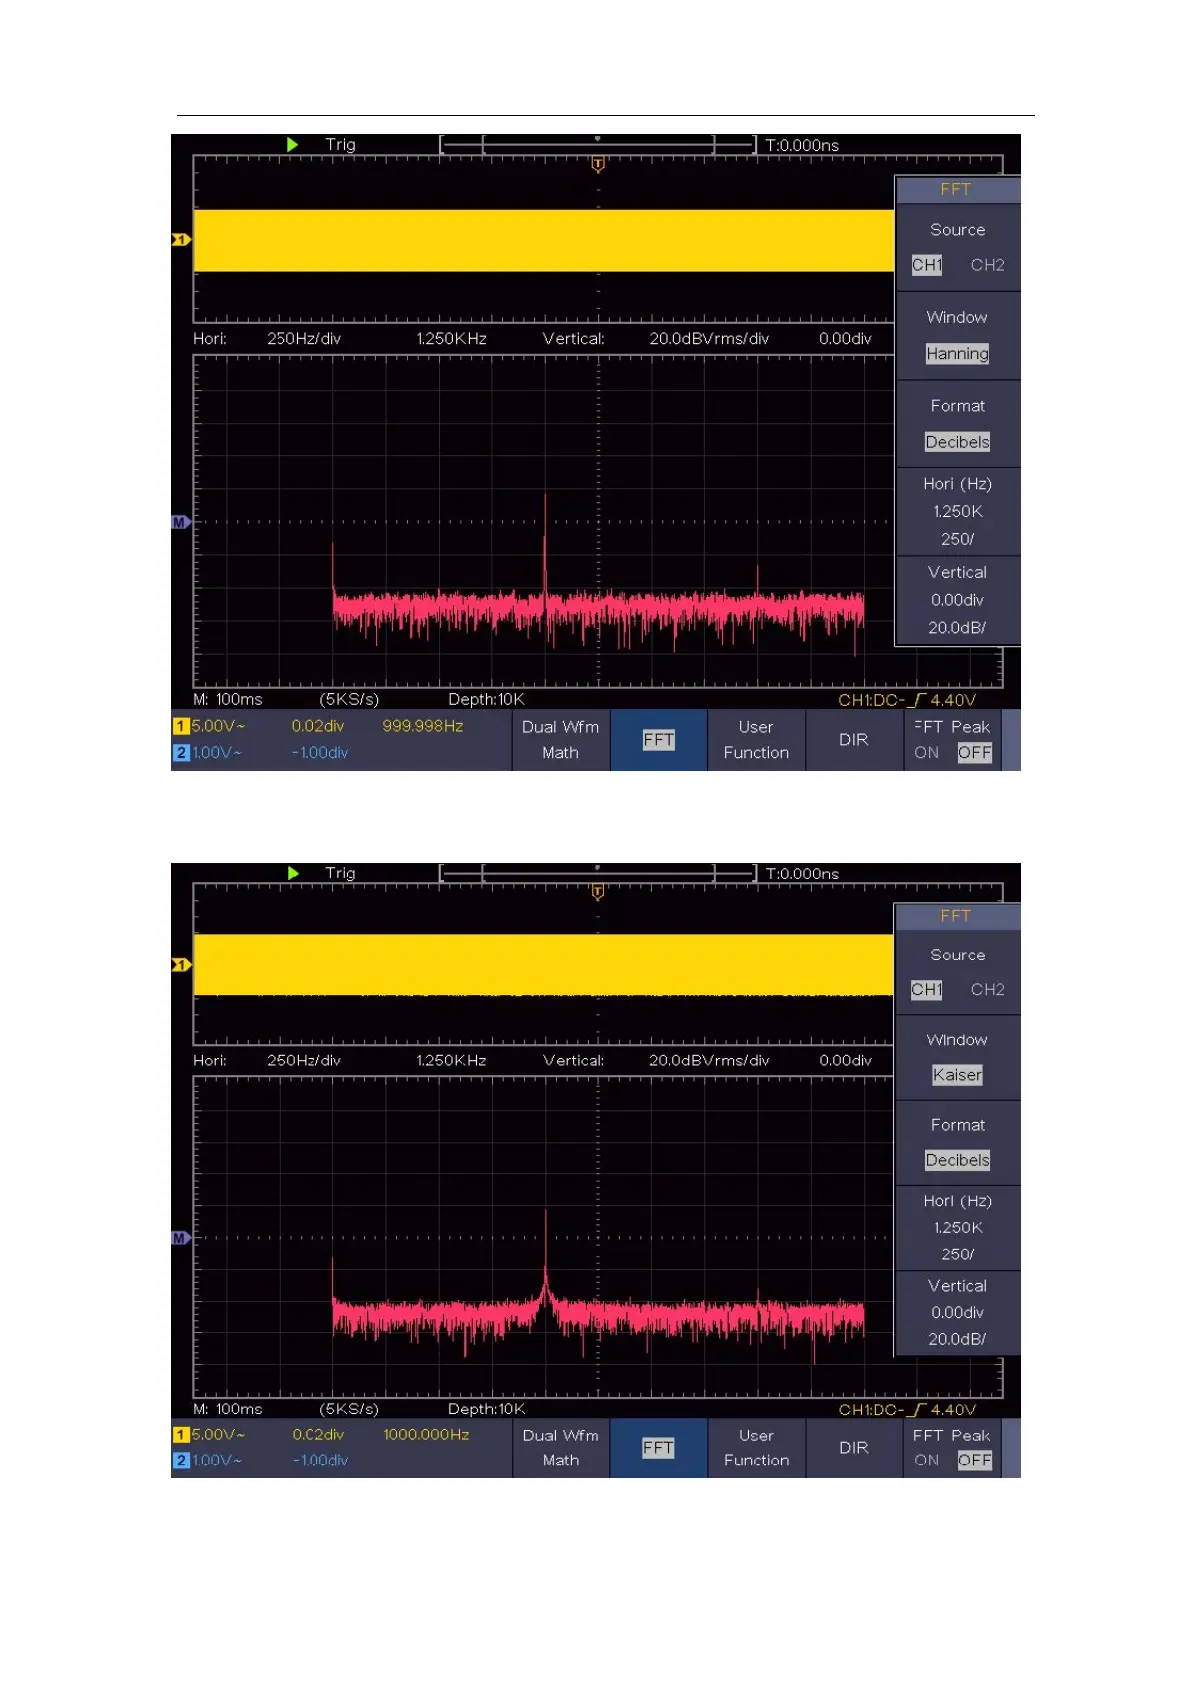
Task: Open Dual Wfm Math in Kaiser screenshot
Action: pos(560,1447)
